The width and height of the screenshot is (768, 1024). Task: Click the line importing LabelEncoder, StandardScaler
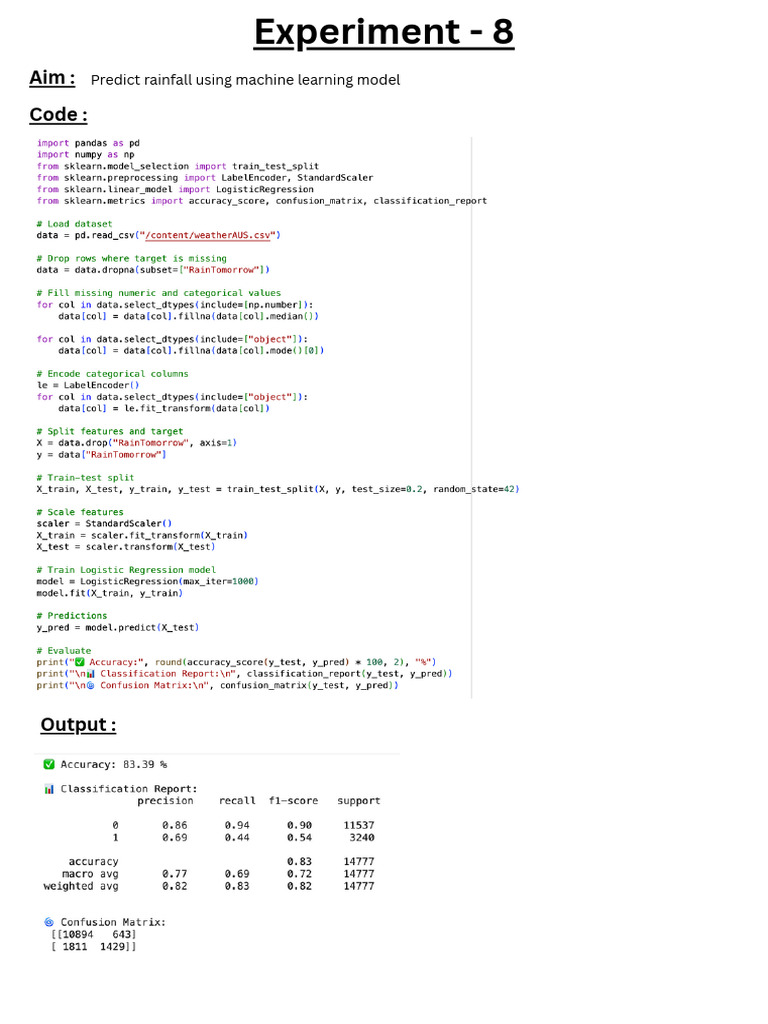[x=205, y=178]
